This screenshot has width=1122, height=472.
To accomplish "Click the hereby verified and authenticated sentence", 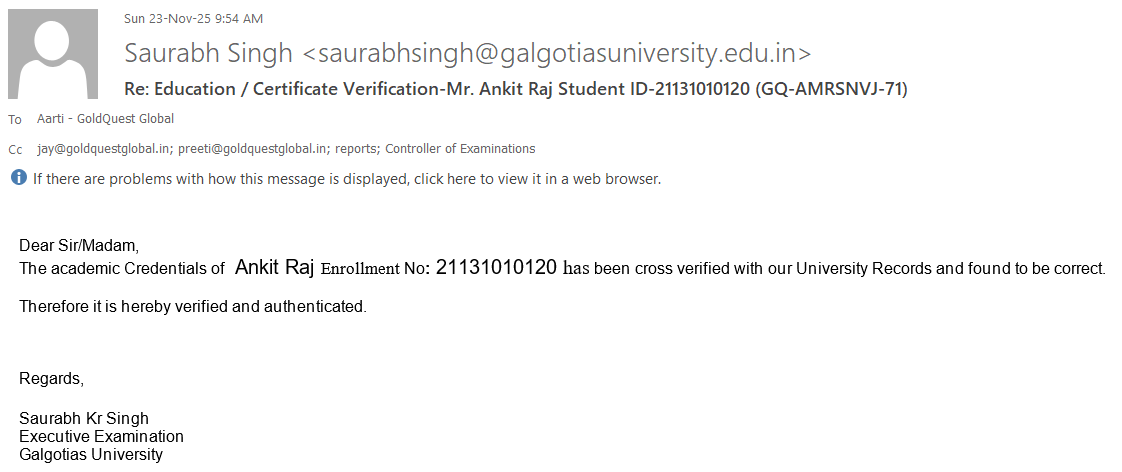I will tap(193, 306).
